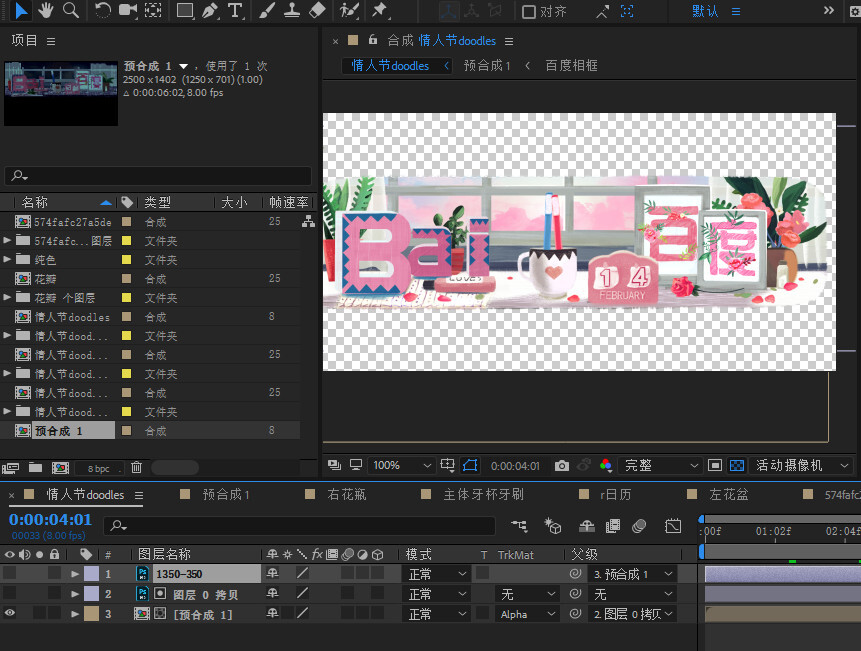This screenshot has width=861, height=651.
Task: Toggle hide shy layers in timeline
Action: [587, 526]
